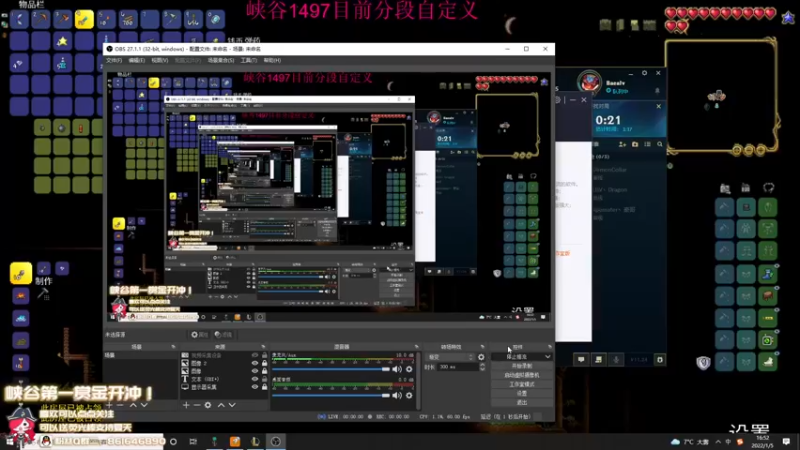The height and width of the screenshot is (450, 800).
Task: Open the 工具(T) menu in OBS
Action: (248, 60)
